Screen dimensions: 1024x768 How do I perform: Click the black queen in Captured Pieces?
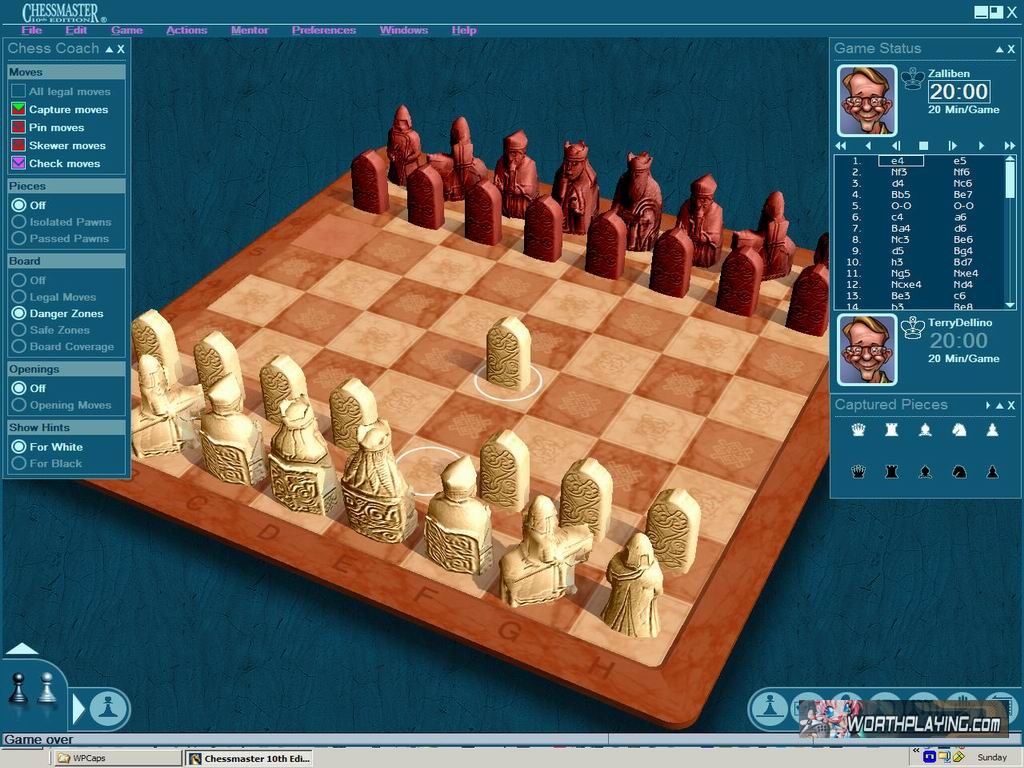tap(857, 471)
